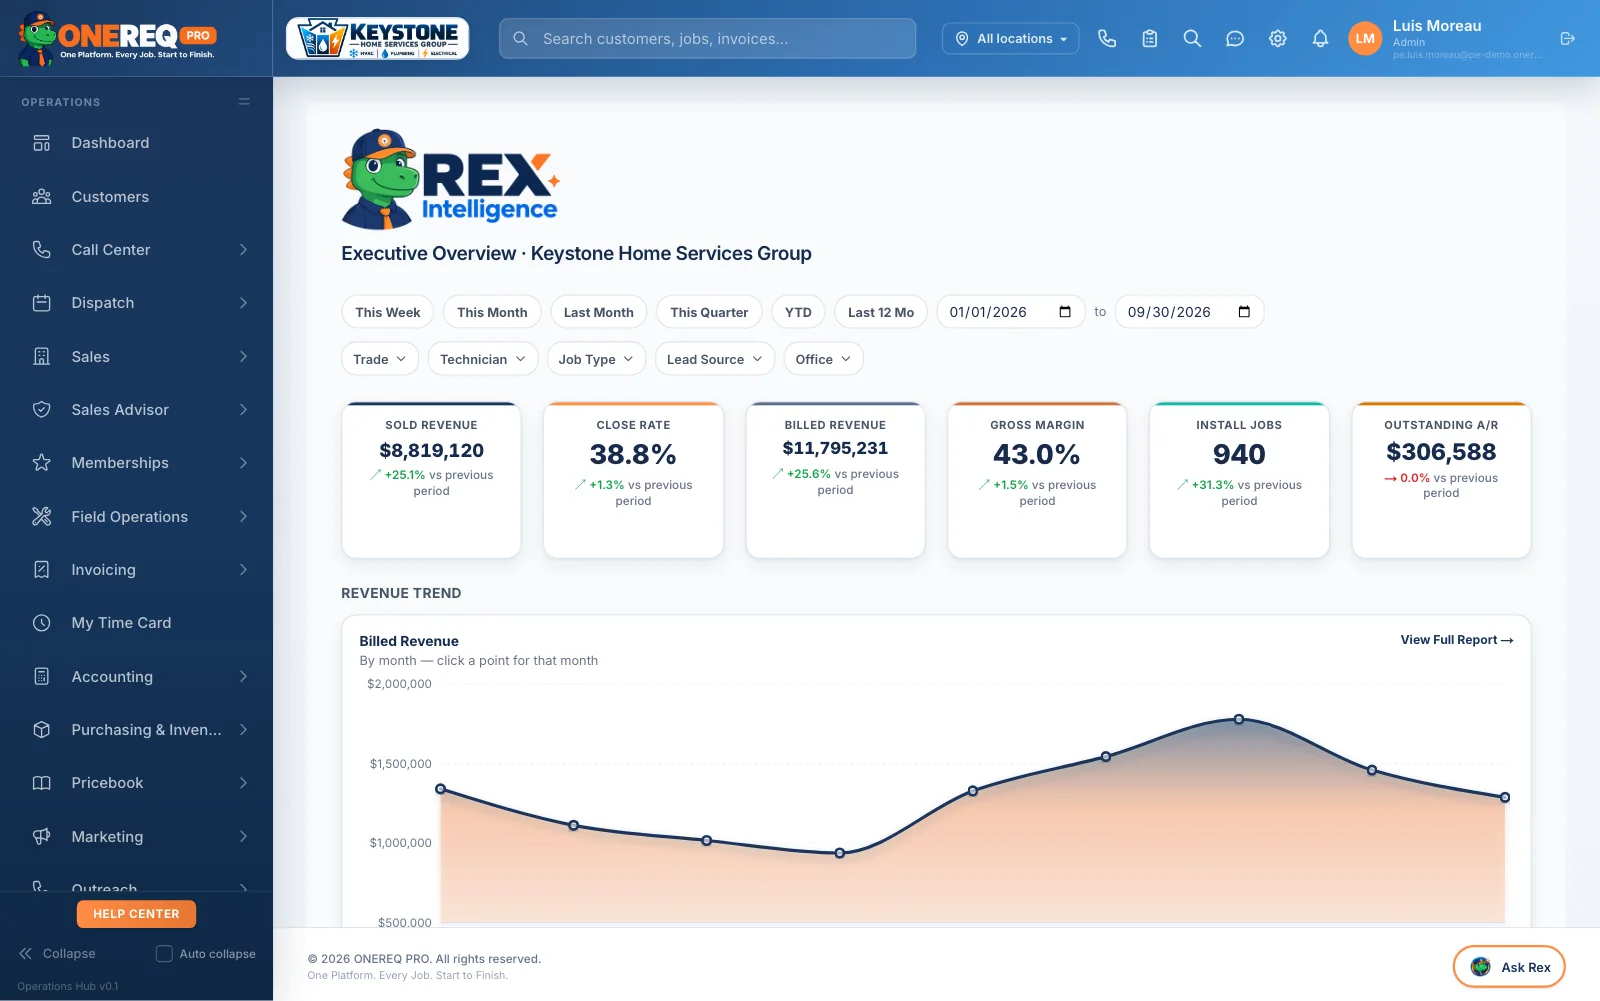Click the Ask Rex button

(x=1509, y=967)
